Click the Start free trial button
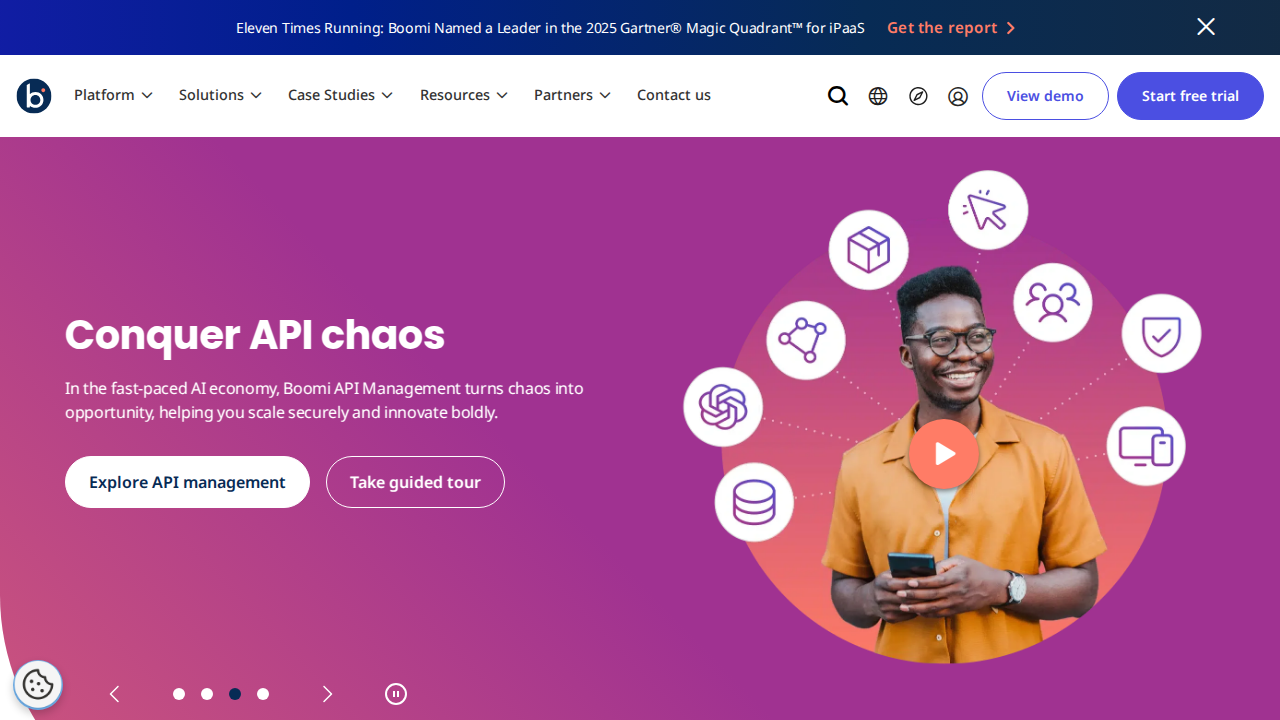This screenshot has height=720, width=1280. 1190,96
